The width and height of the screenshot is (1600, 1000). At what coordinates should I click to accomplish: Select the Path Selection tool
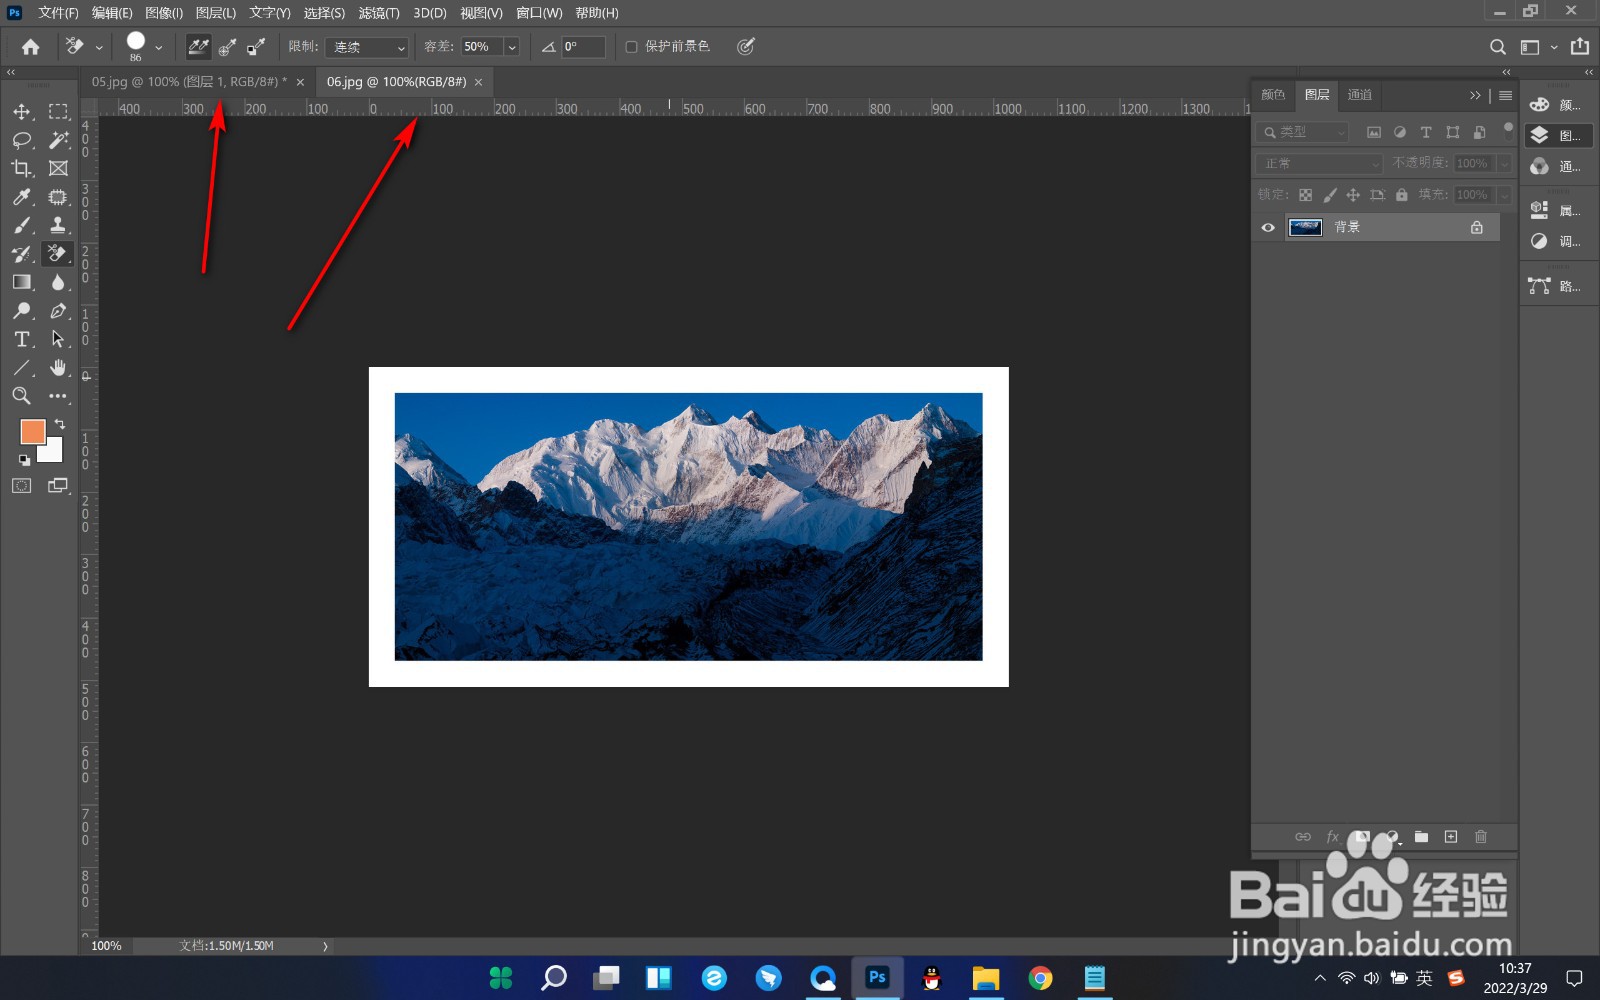(x=59, y=339)
